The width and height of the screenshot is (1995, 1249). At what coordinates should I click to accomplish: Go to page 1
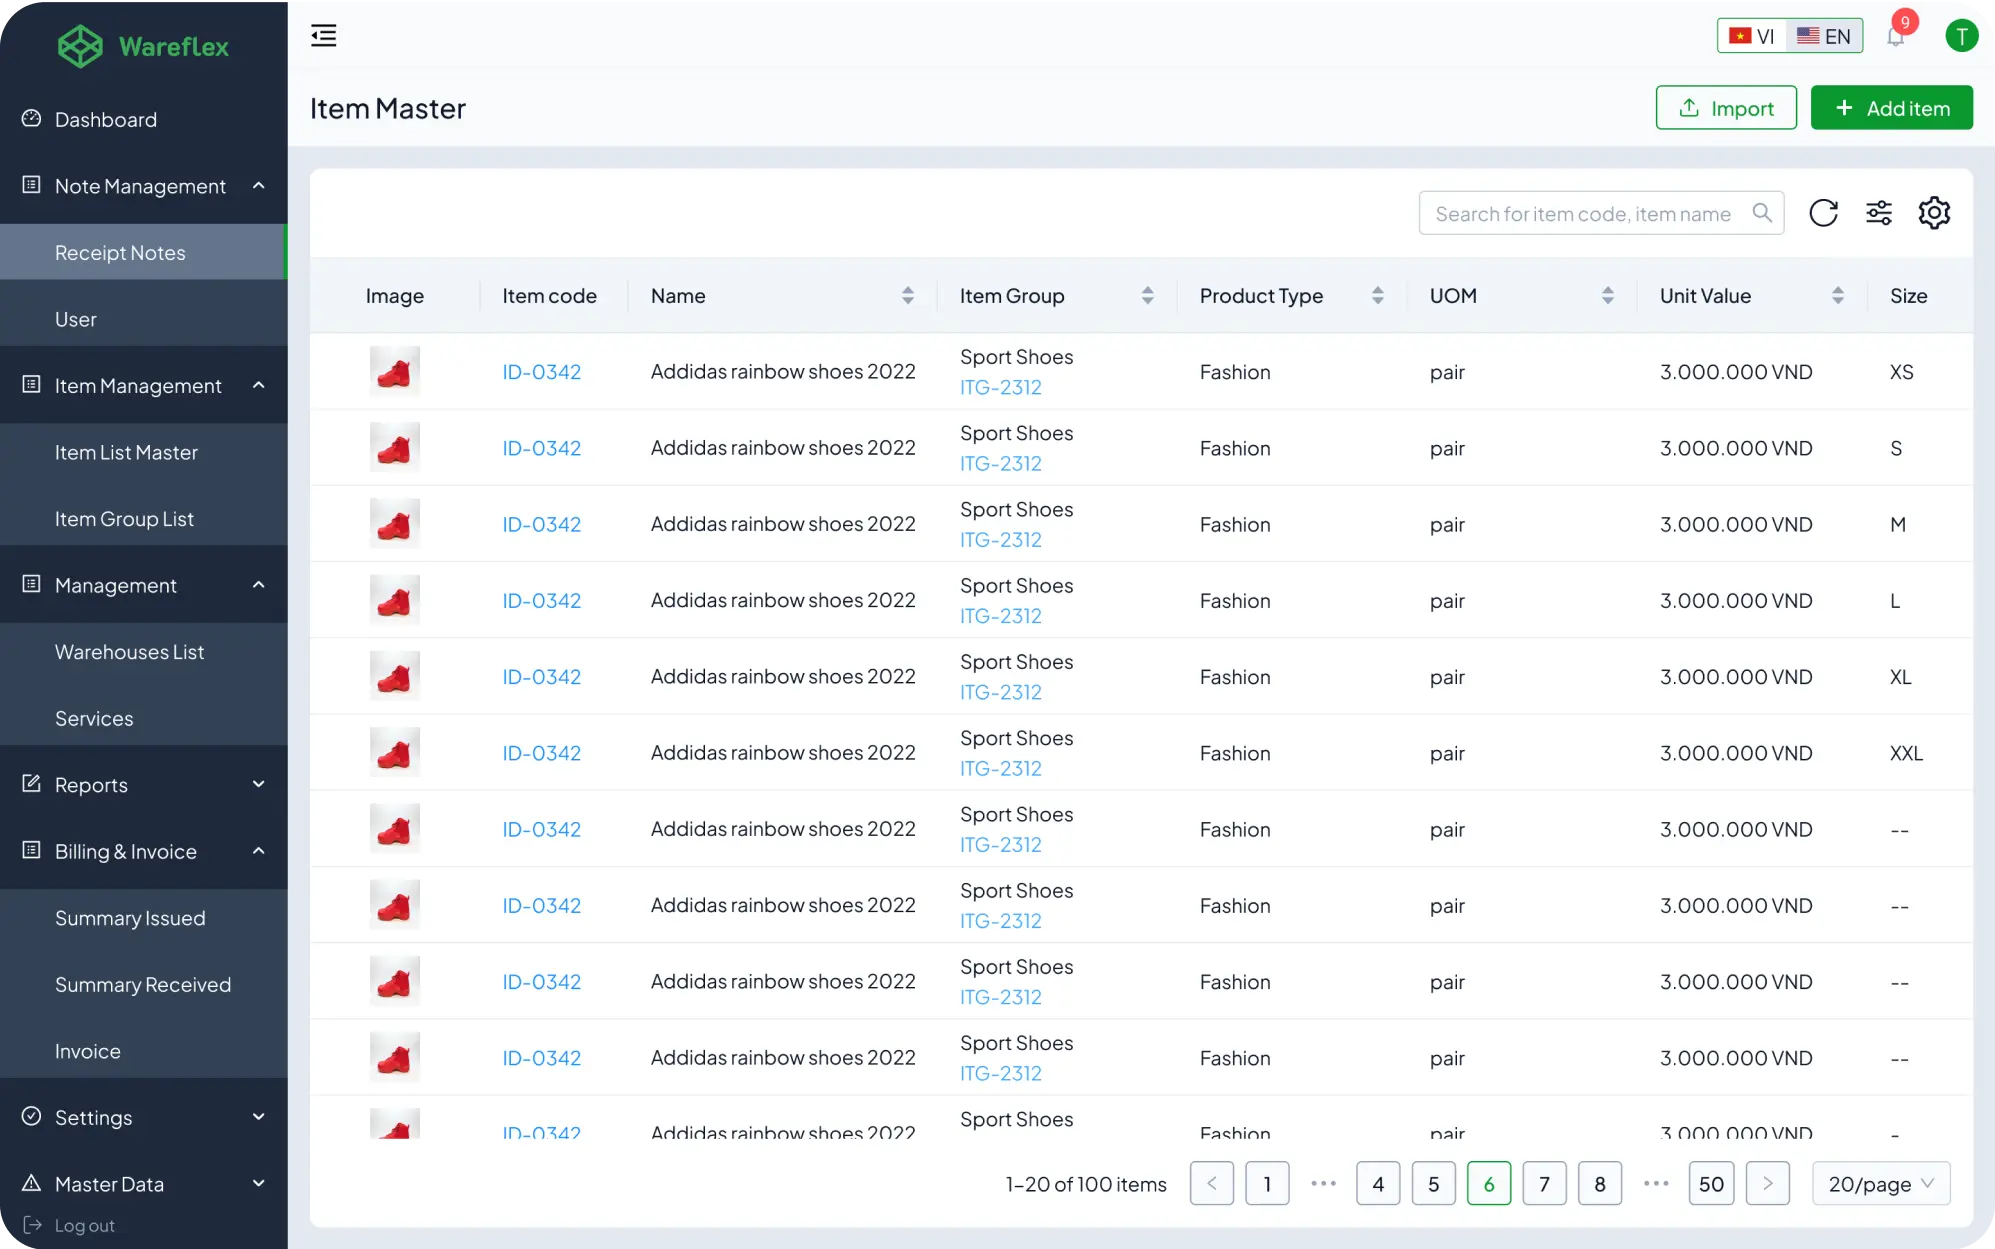click(1267, 1184)
